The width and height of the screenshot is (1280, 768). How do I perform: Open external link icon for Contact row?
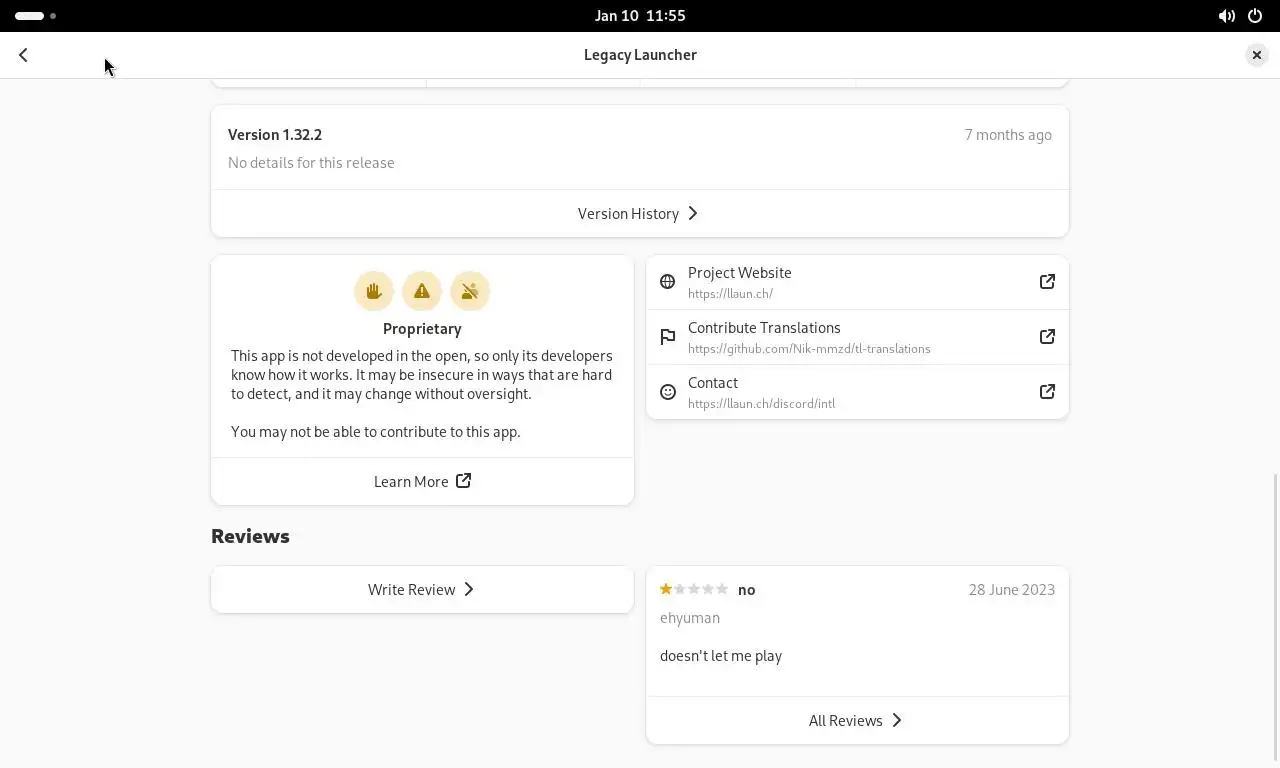point(1047,392)
